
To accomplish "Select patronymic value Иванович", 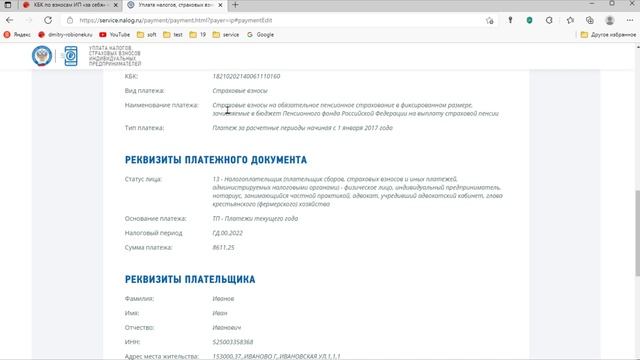I will coord(227,328).
